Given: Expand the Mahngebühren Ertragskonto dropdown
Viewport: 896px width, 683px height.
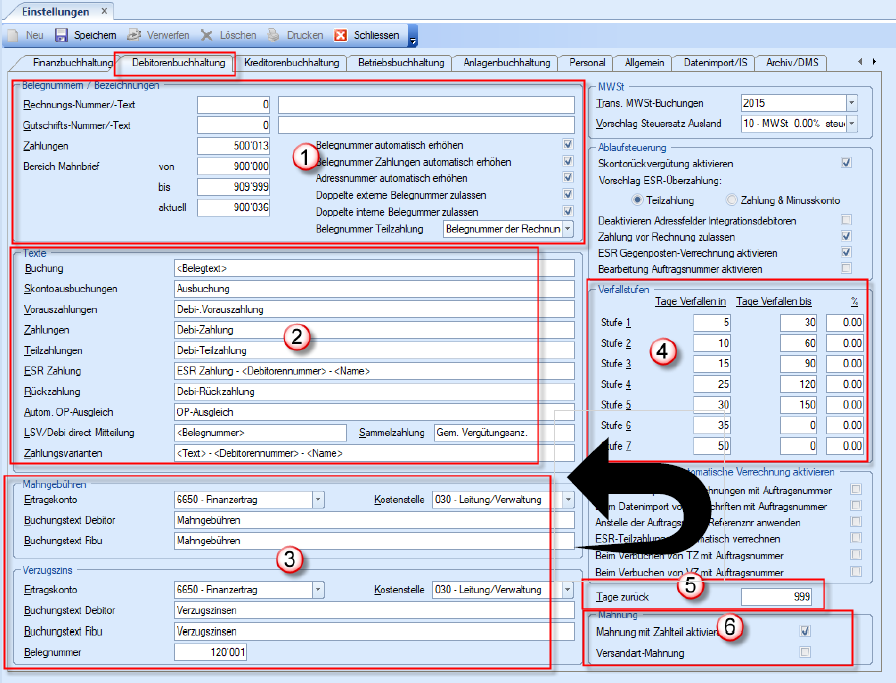Looking at the screenshot, I should coord(317,499).
